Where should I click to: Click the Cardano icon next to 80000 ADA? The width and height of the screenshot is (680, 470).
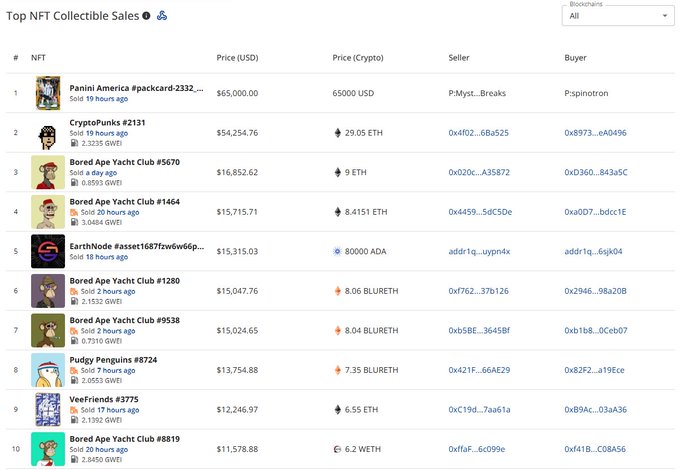pyautogui.click(x=337, y=251)
